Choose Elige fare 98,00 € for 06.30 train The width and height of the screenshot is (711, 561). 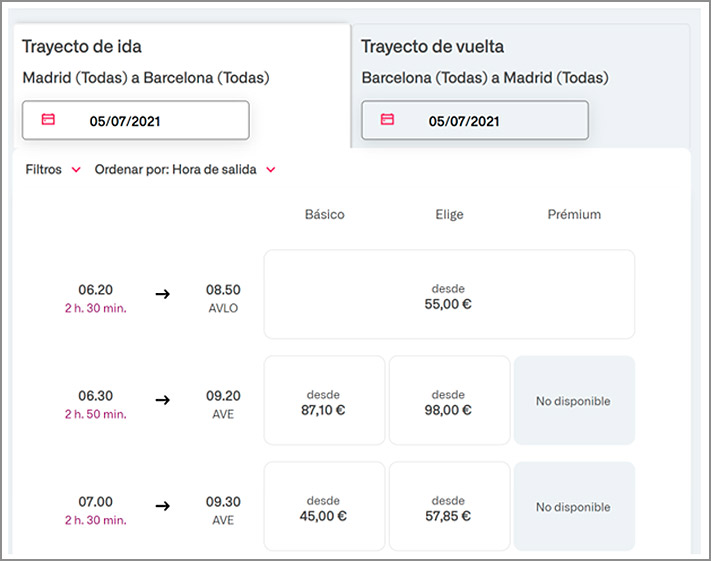pos(448,401)
